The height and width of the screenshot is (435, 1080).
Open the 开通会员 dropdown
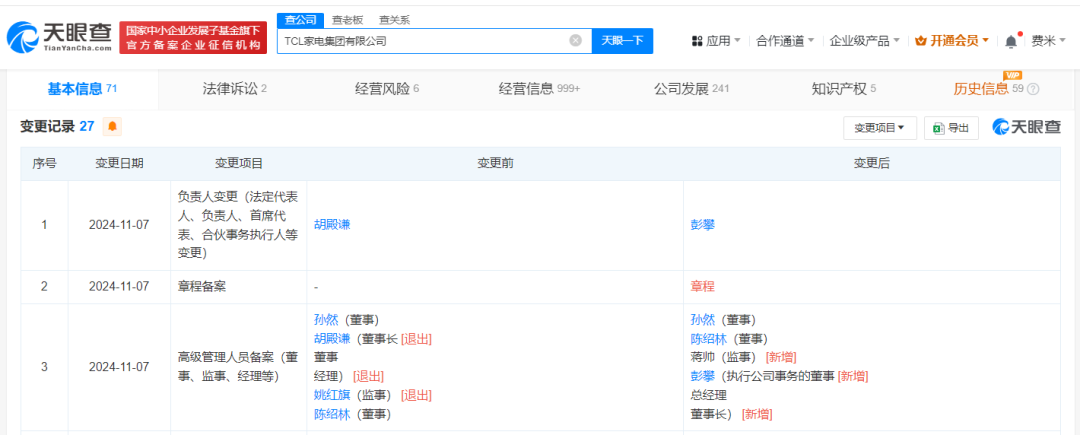tap(953, 41)
